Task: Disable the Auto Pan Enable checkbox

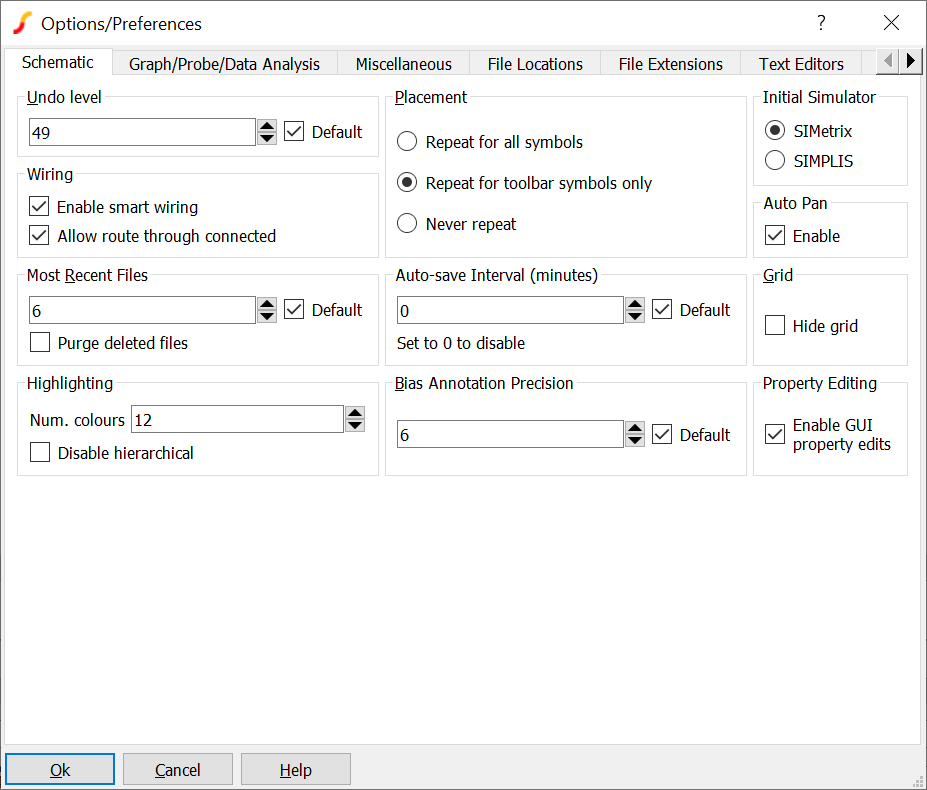Action: pos(775,236)
